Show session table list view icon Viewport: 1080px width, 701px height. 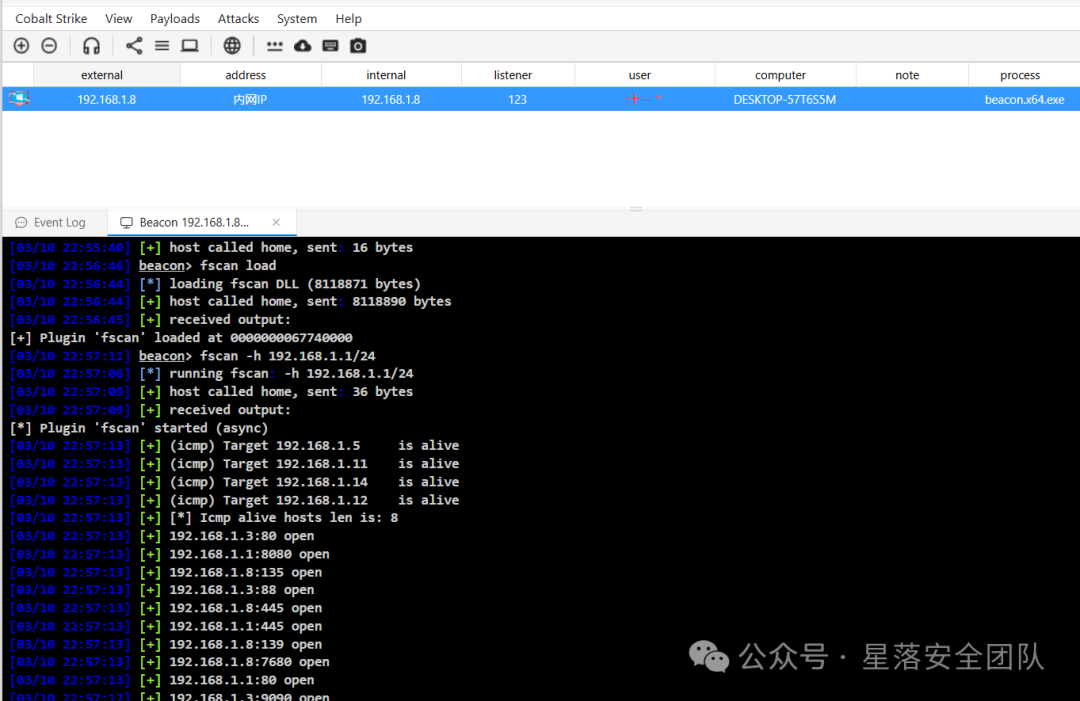point(162,45)
